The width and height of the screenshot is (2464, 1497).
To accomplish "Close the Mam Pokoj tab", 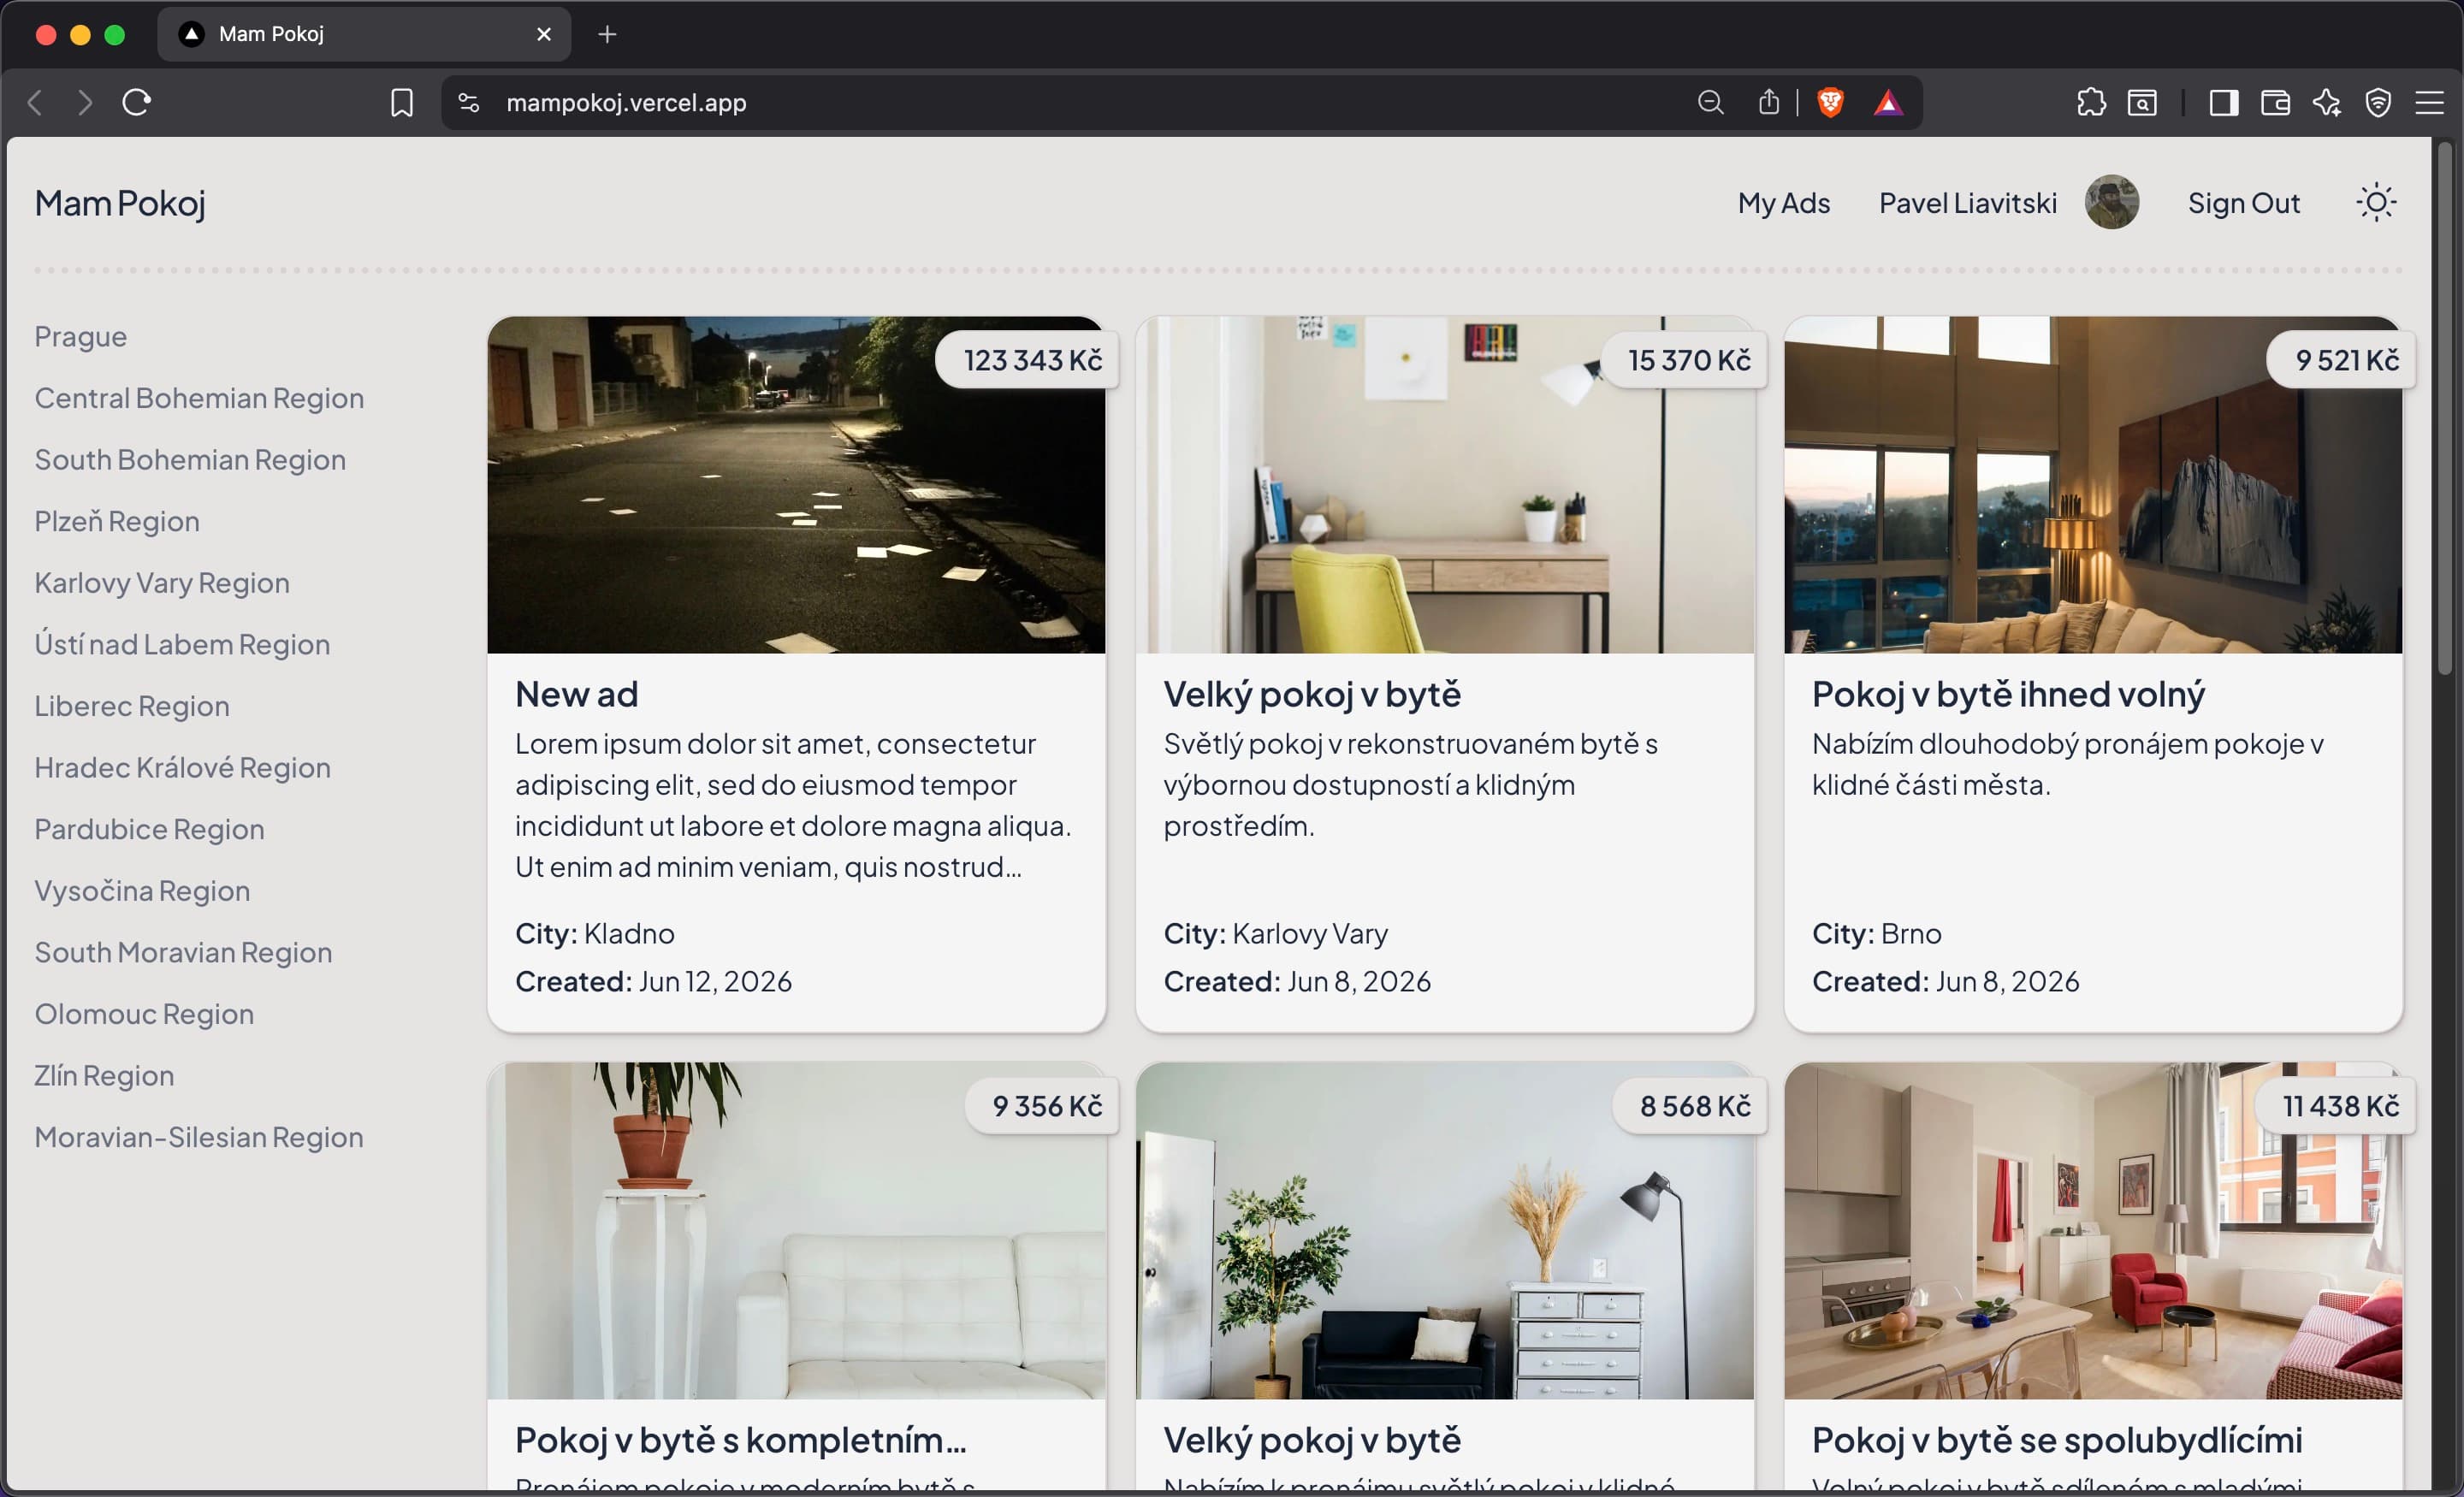I will point(544,34).
